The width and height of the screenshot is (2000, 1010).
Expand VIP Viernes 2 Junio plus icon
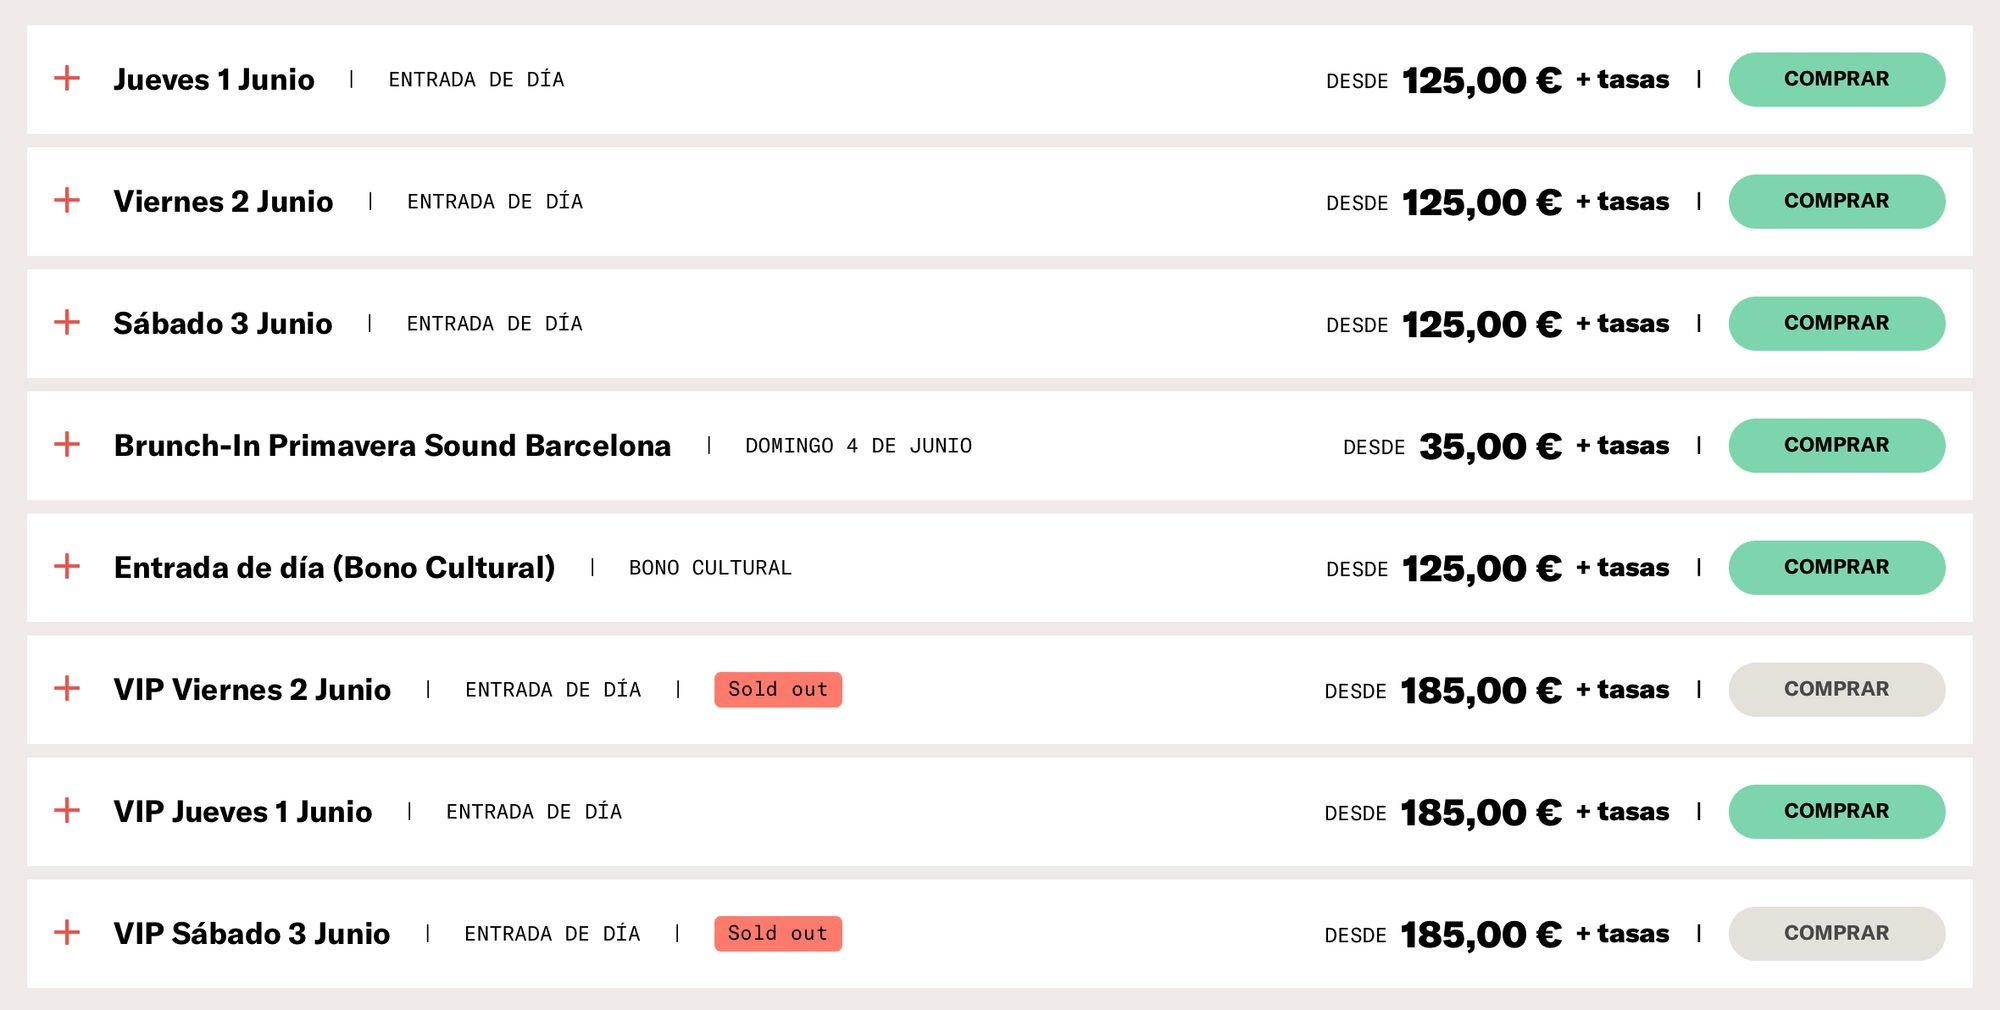(67, 688)
